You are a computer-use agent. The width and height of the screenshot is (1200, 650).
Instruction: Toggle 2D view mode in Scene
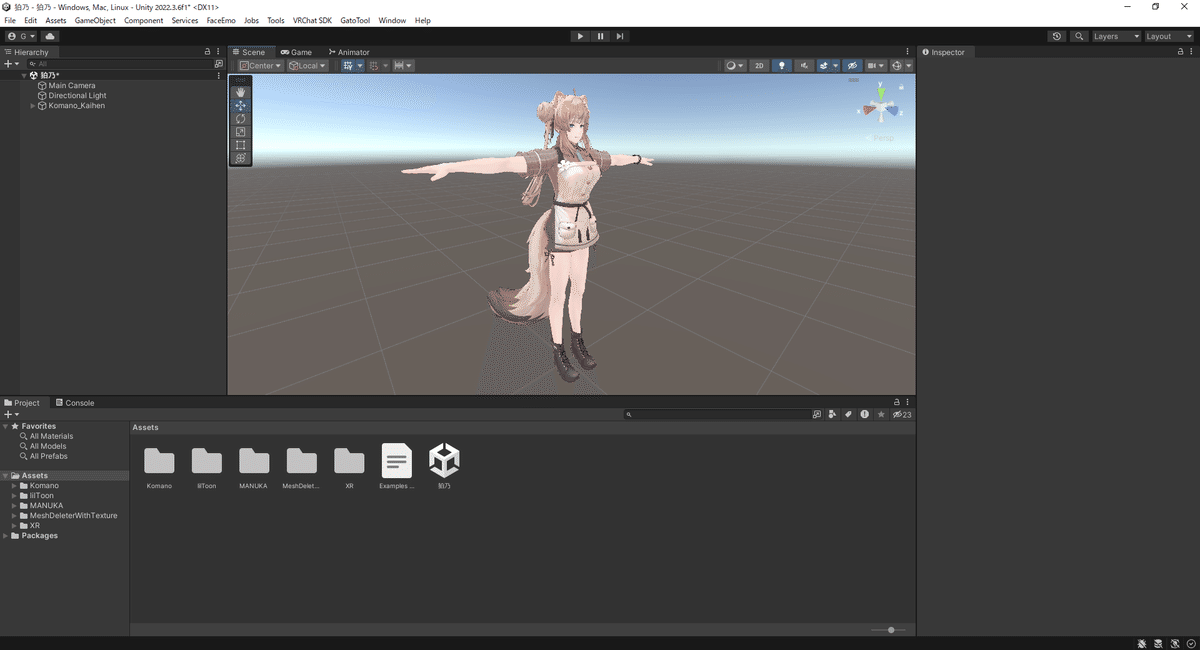coord(759,66)
